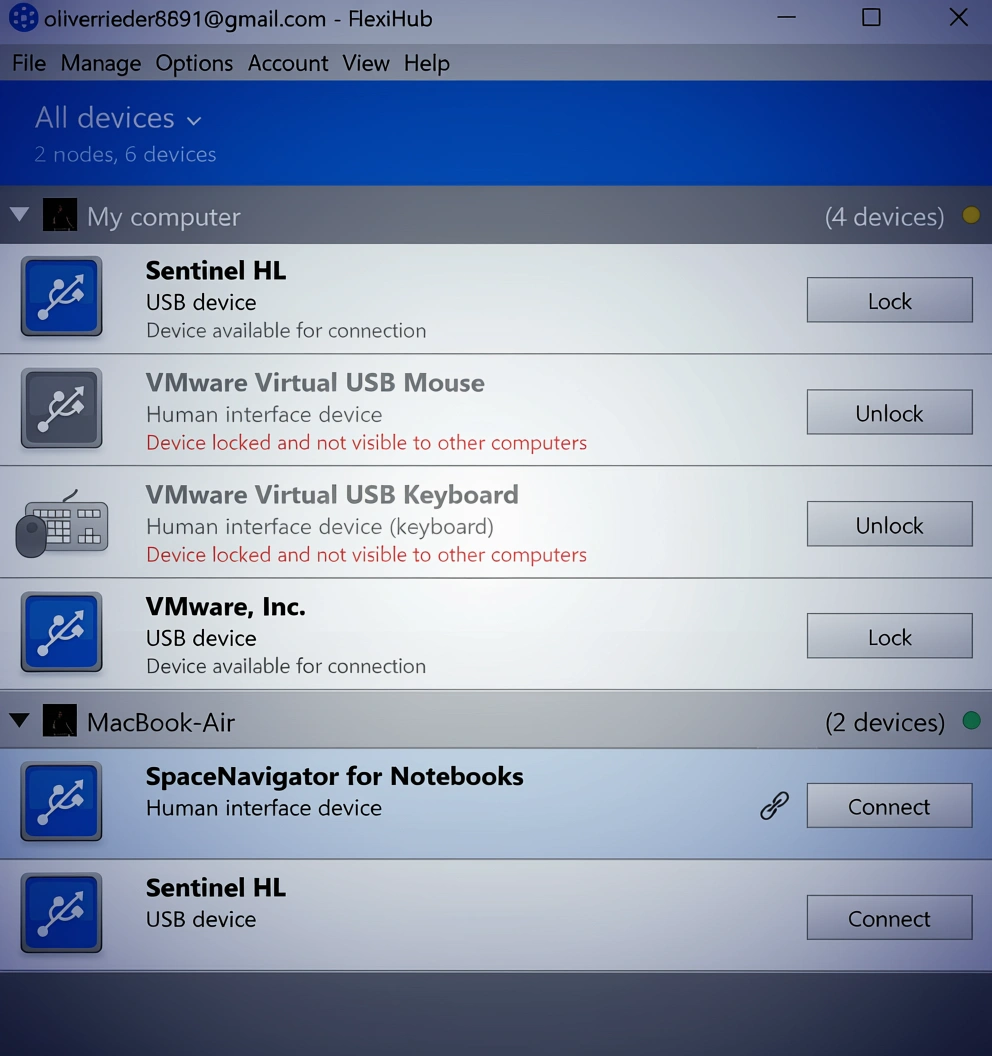Click the Sentinel HL USB icon under My computer
This screenshot has height=1056, width=992.
pos(61,297)
